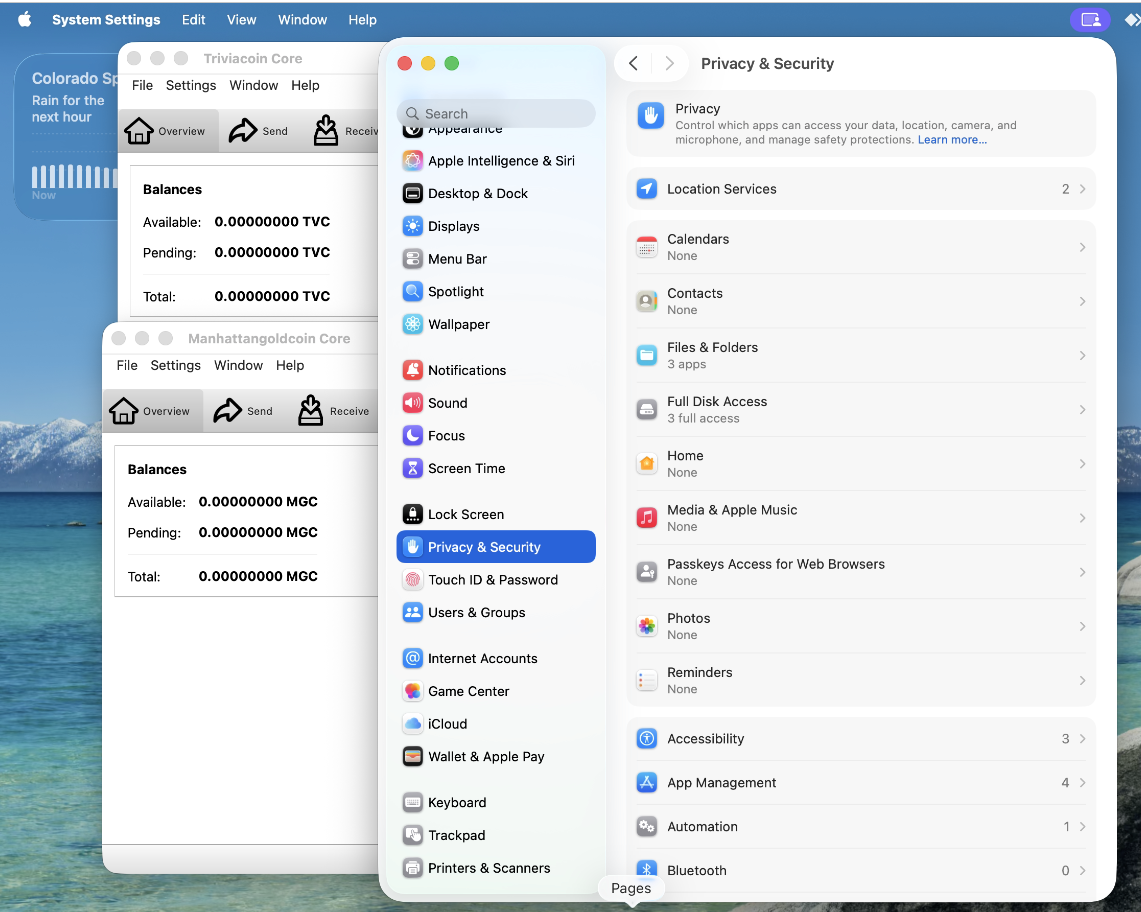Select the Keyboard sidebar icon
The height and width of the screenshot is (912, 1141).
(x=413, y=803)
